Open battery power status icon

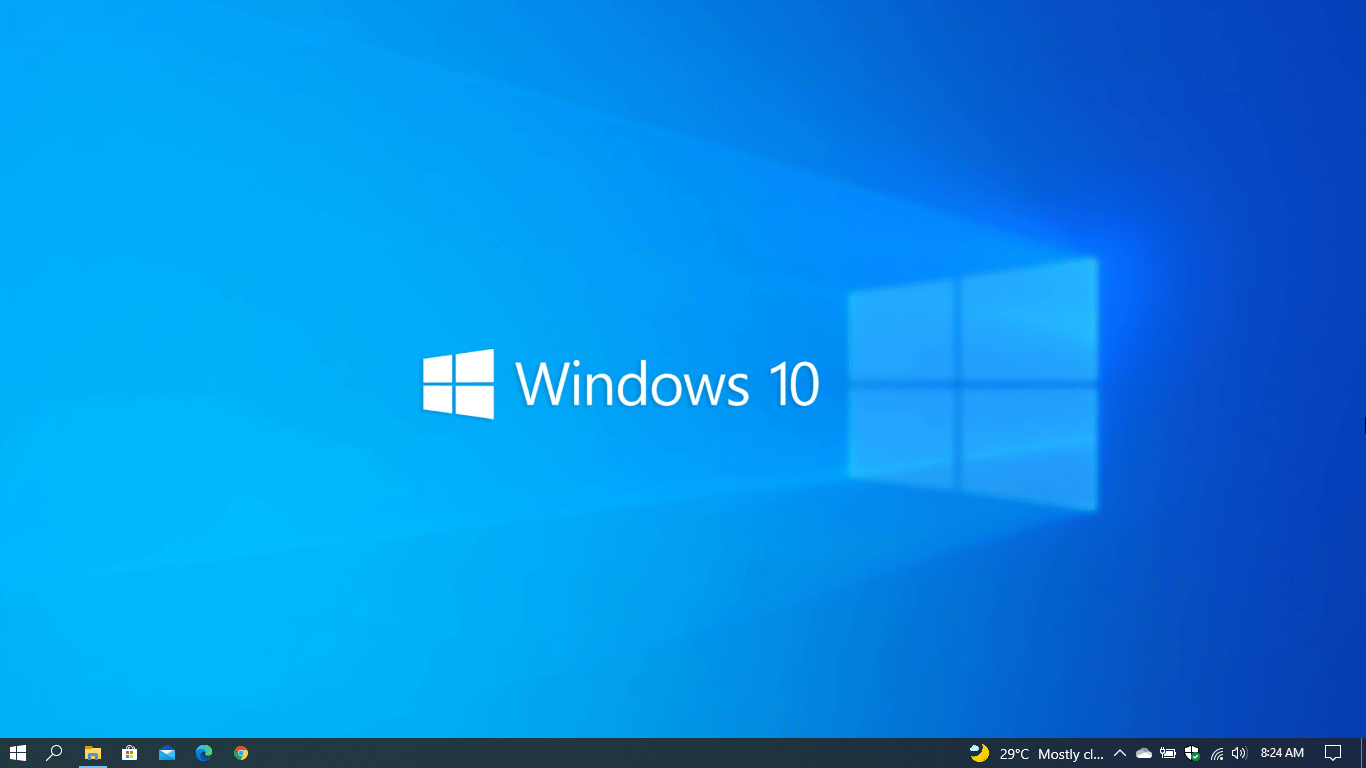point(1167,753)
